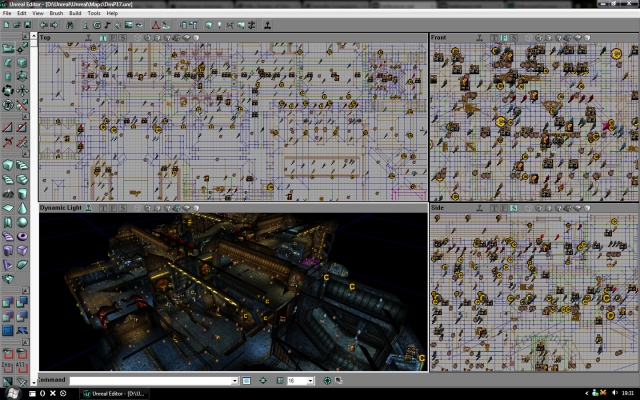Screen dimensions: 640x400
Task: Collapse the selection tools group arrow
Action: (26, 342)
